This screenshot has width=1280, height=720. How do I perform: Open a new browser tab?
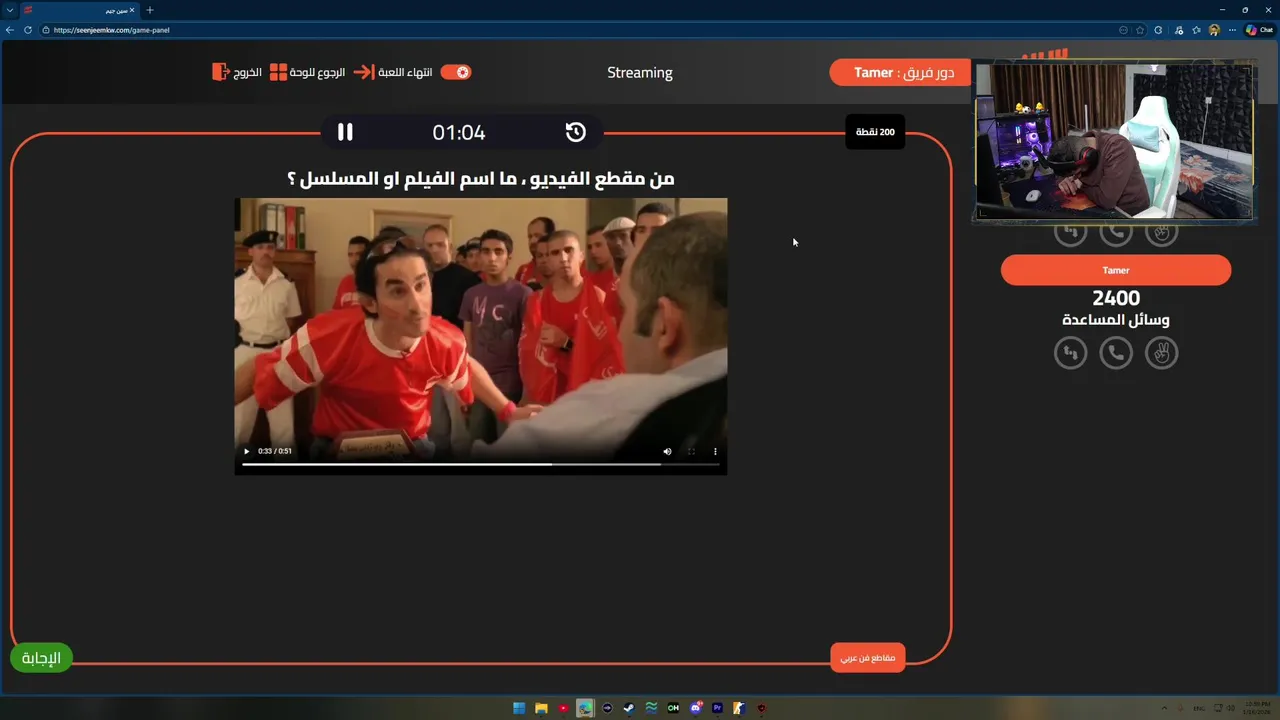[x=150, y=10]
